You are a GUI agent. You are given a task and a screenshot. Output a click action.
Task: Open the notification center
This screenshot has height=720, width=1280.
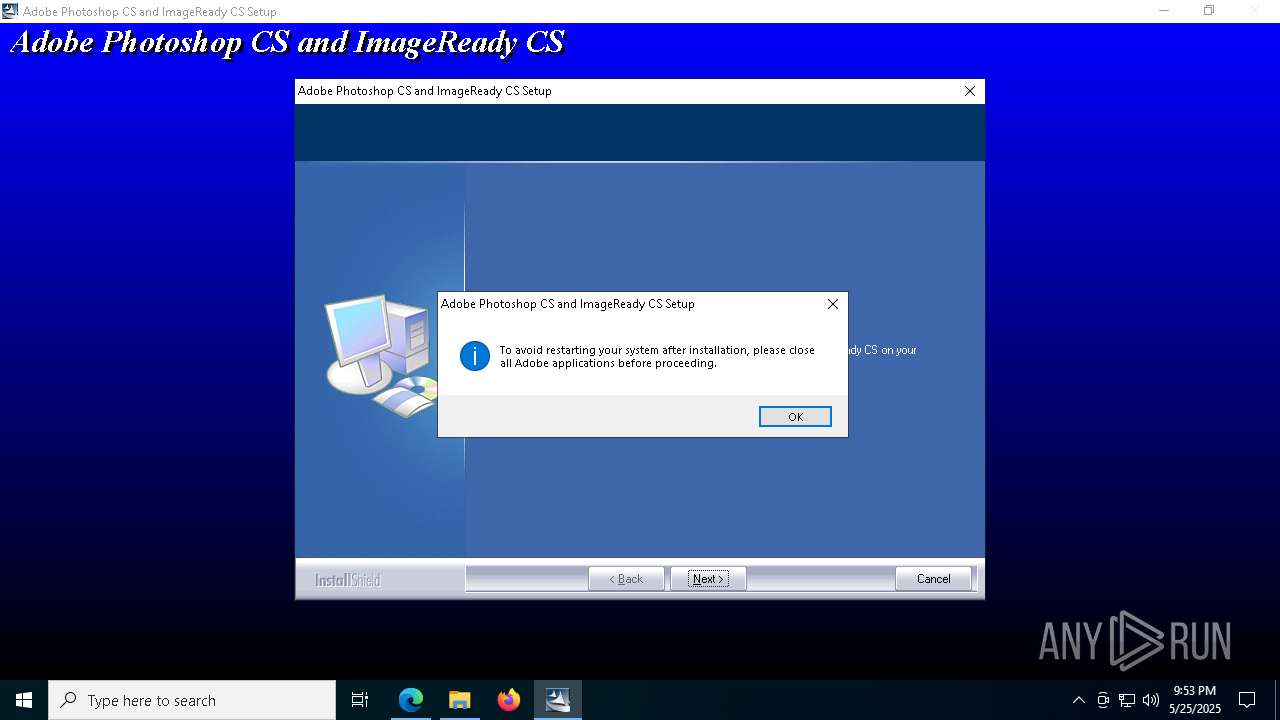coord(1247,700)
